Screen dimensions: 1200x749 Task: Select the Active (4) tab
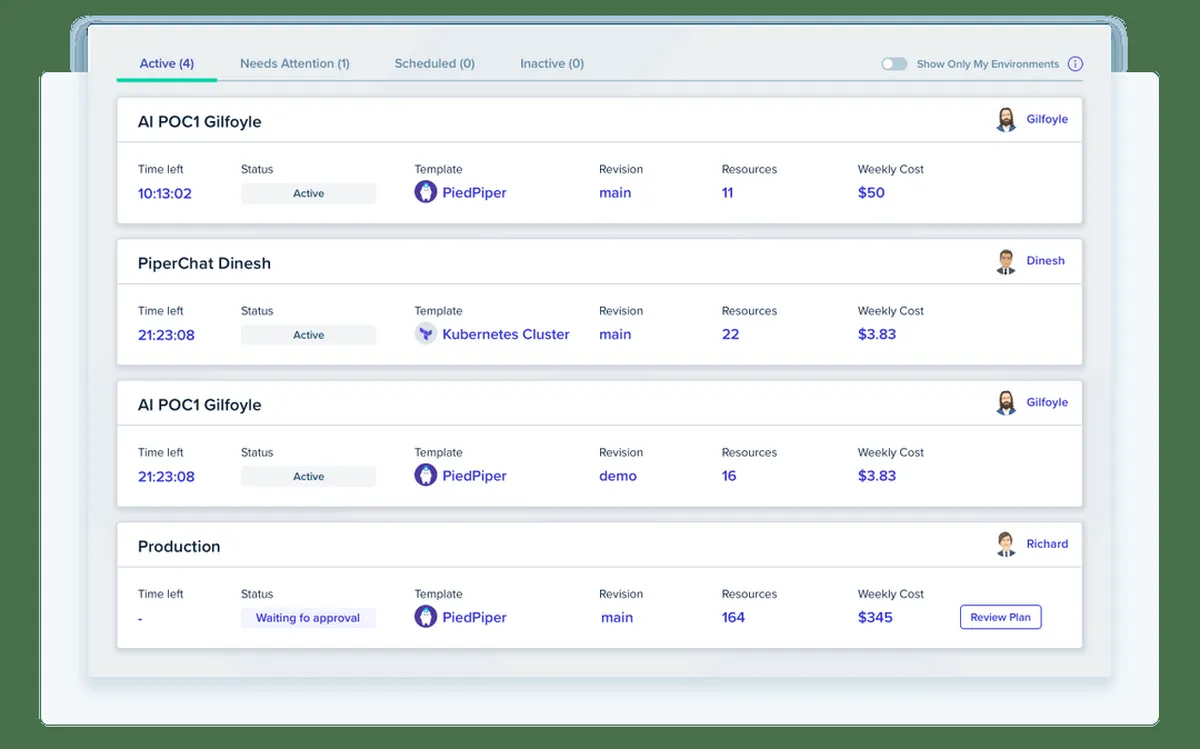166,64
